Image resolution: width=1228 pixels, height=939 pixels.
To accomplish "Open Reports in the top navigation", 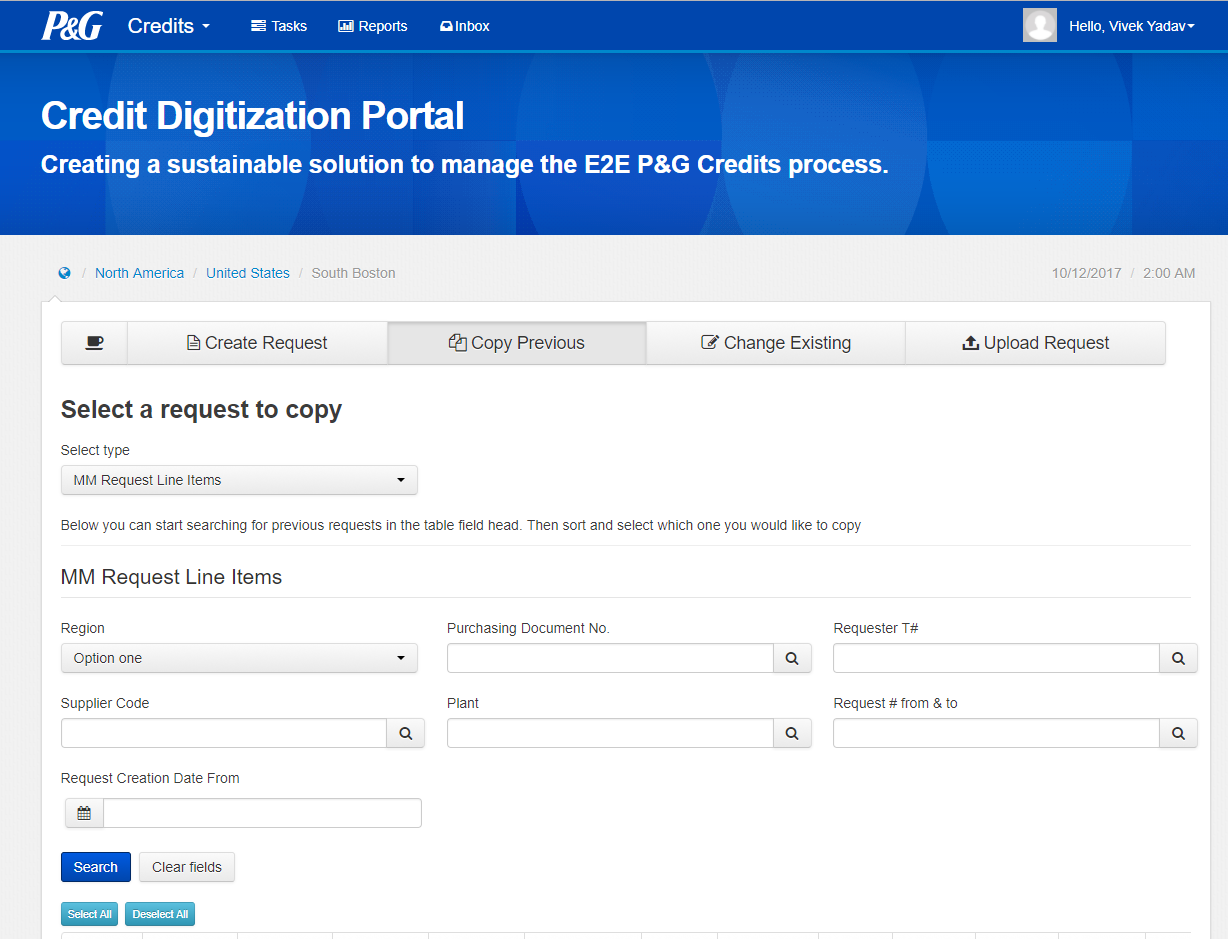I will tap(373, 26).
